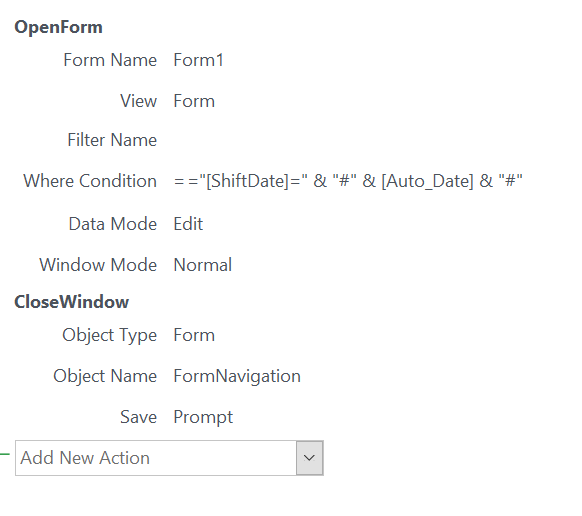Click inside the Add New Action box

click(x=156, y=458)
